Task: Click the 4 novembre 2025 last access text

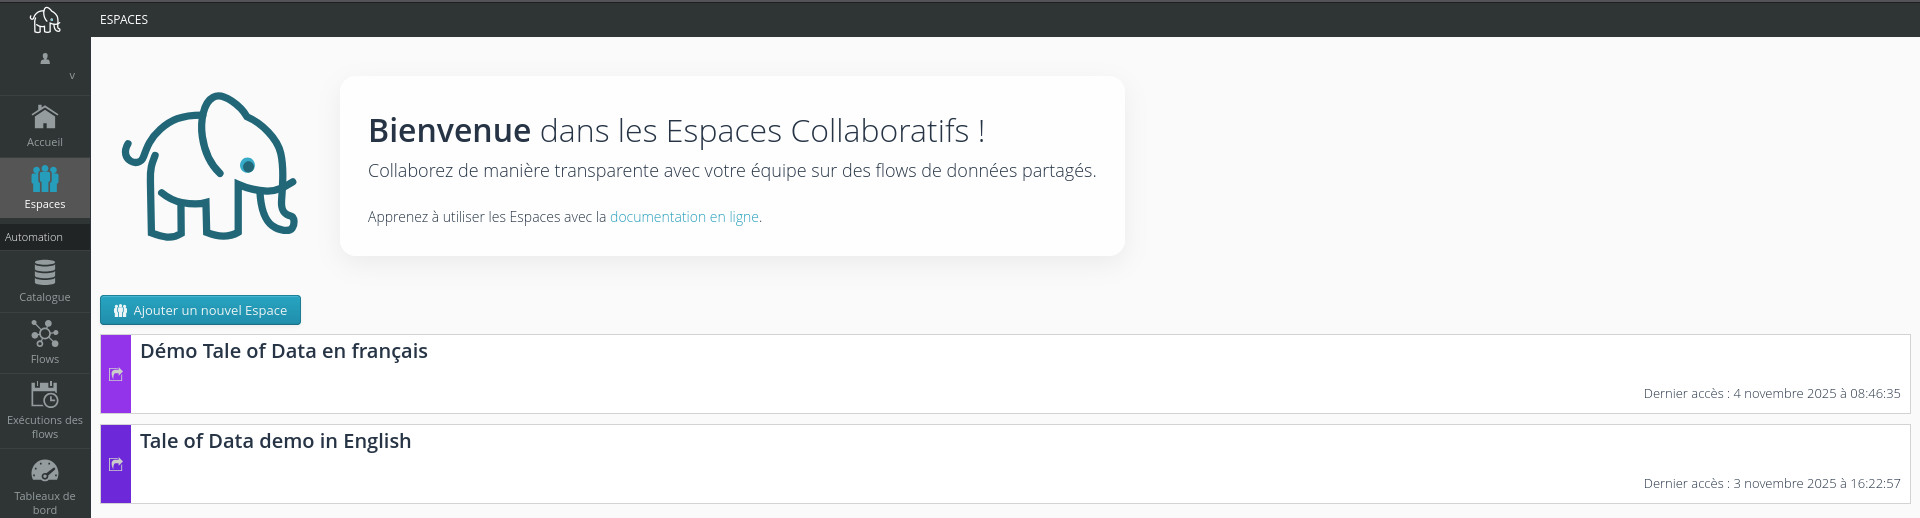Action: coord(1771,393)
